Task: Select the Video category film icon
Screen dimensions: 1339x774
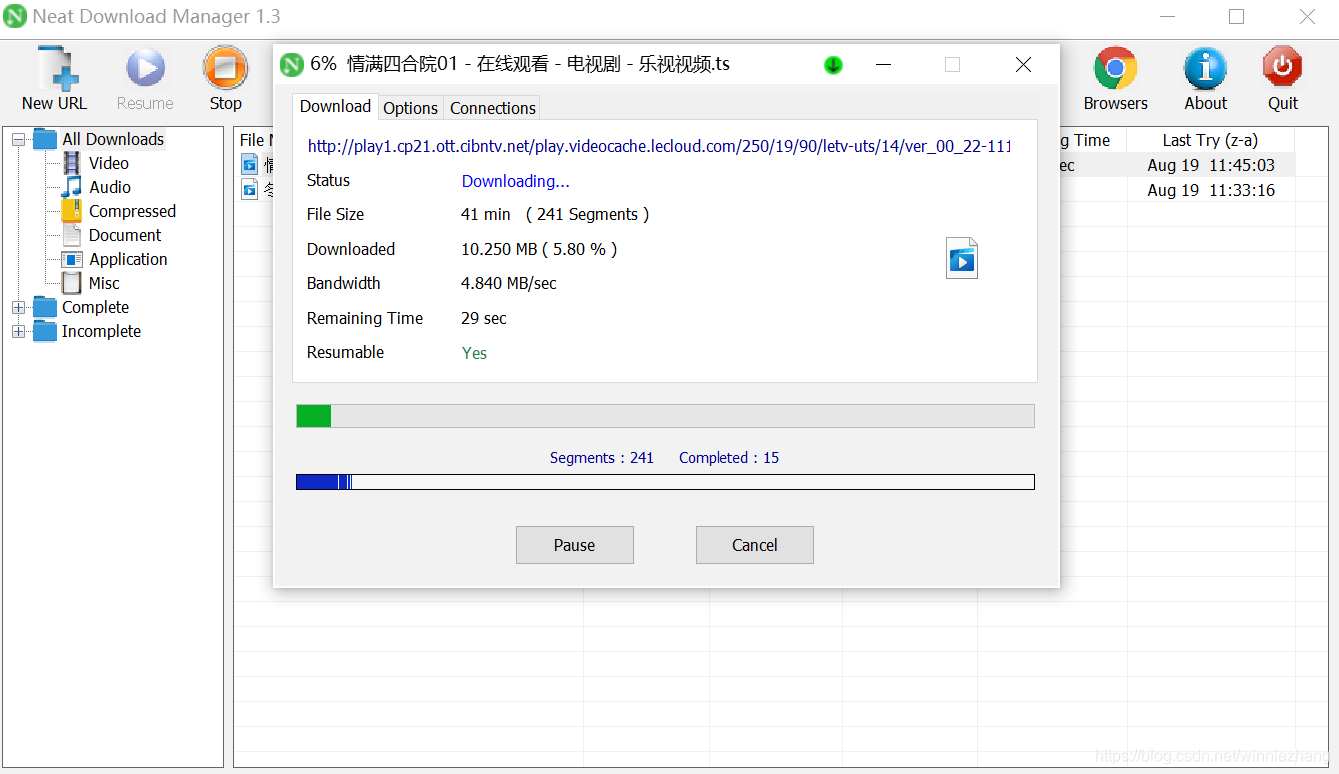Action: click(x=72, y=163)
